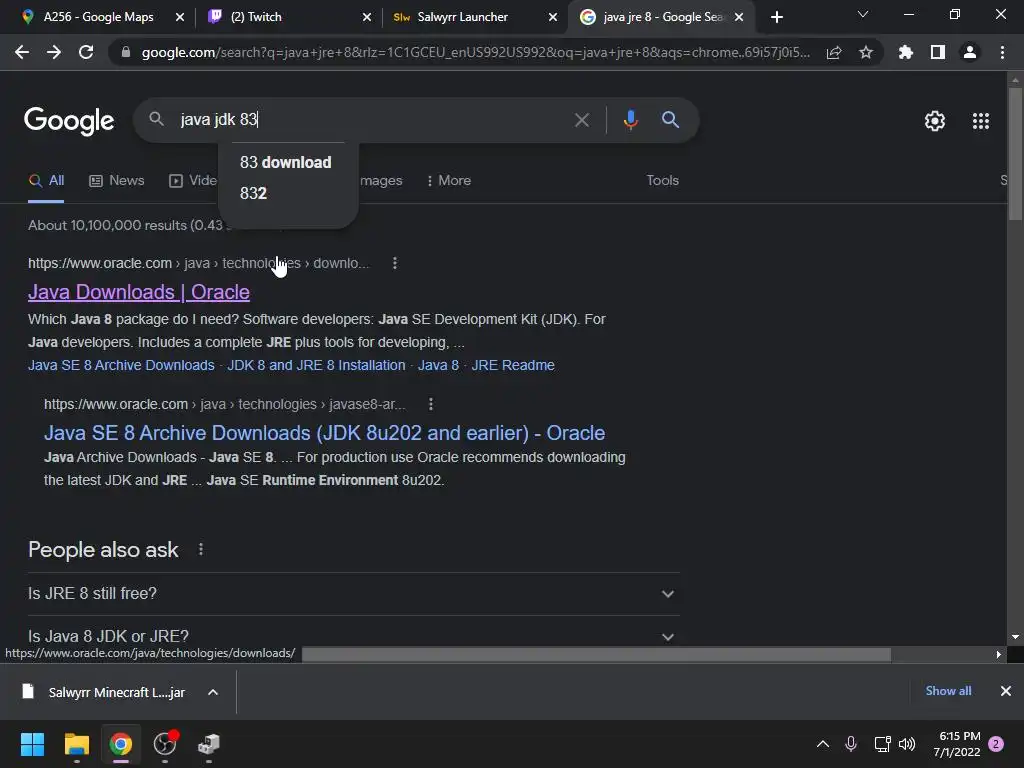Open Chrome three-dot menu
This screenshot has height=768, width=1024.
point(1002,52)
